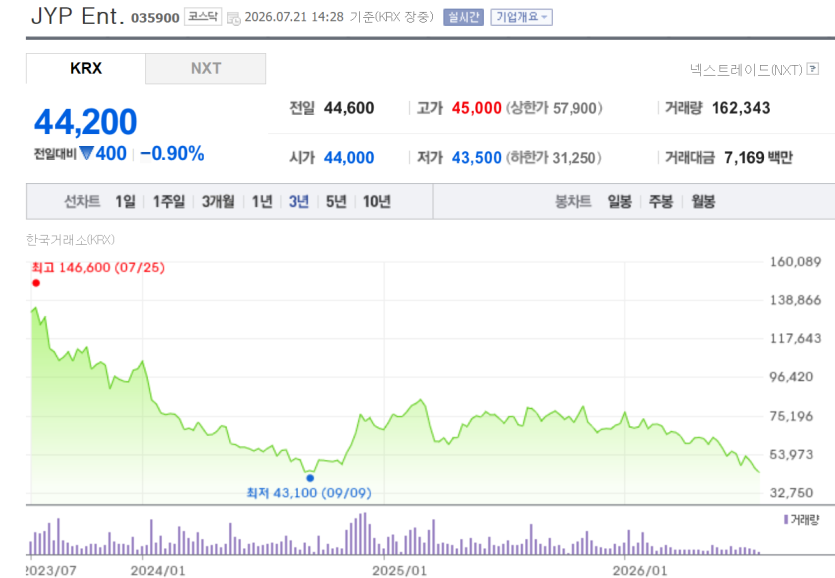Select the 1년 line chart period
The height and width of the screenshot is (578, 835).
click(262, 201)
